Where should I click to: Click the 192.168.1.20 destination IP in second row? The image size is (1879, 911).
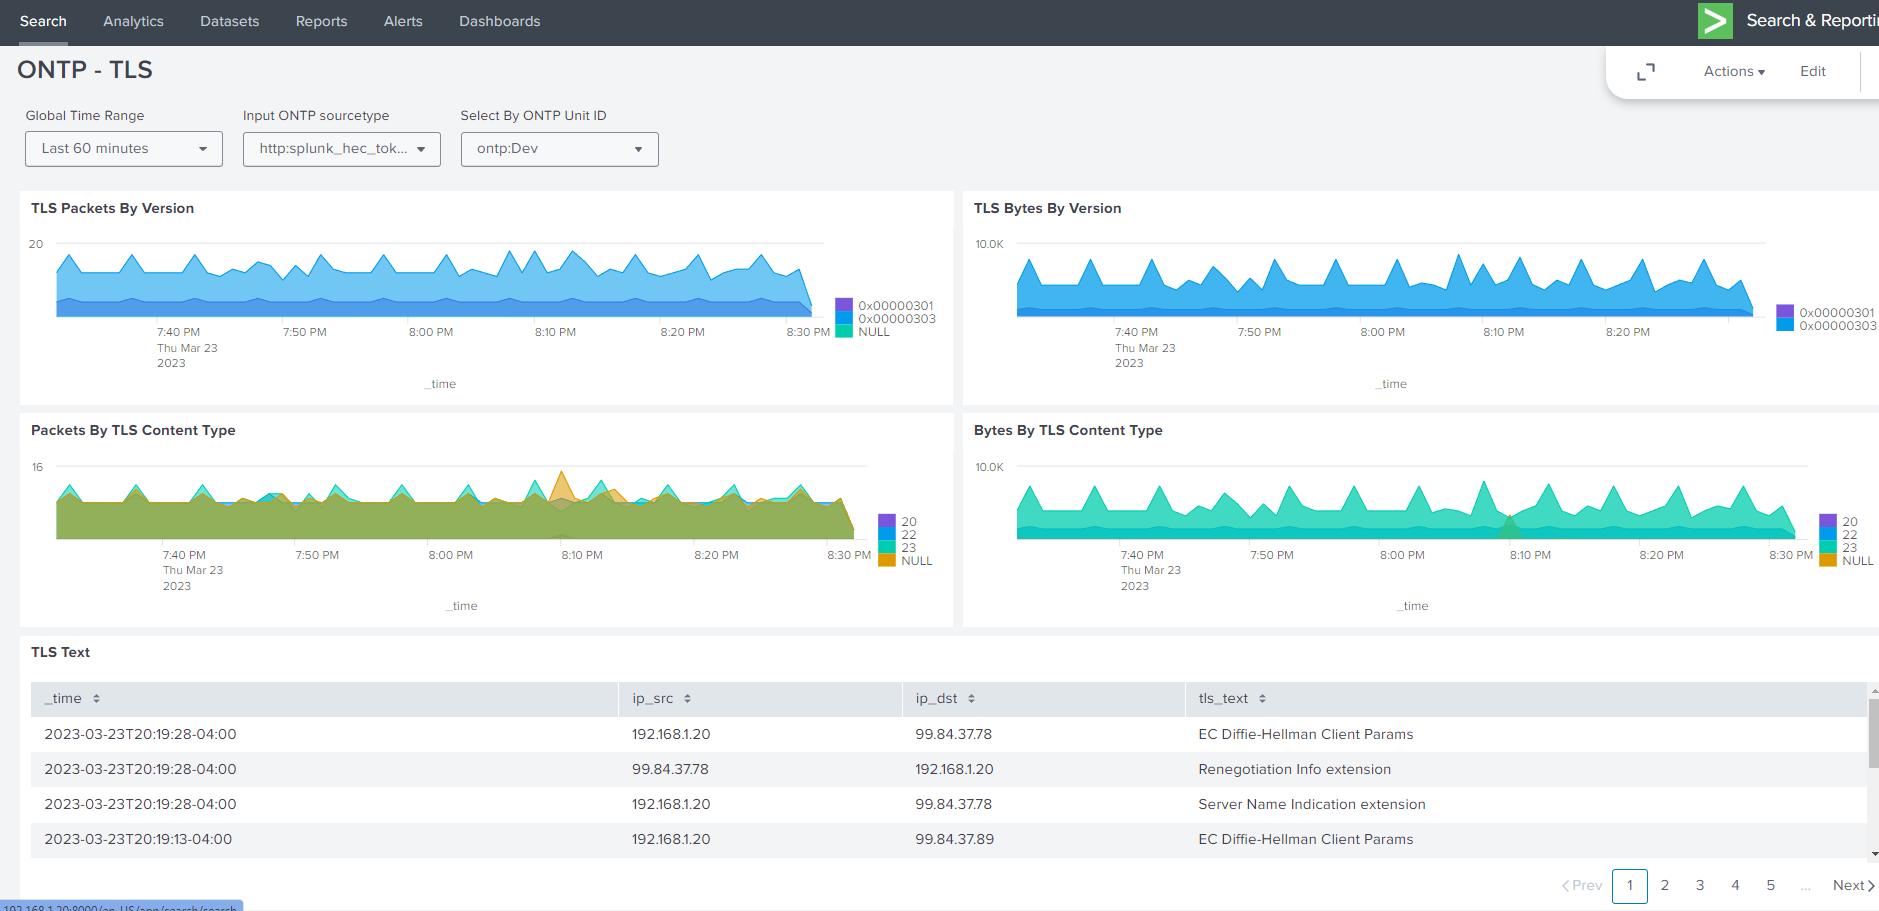(954, 770)
